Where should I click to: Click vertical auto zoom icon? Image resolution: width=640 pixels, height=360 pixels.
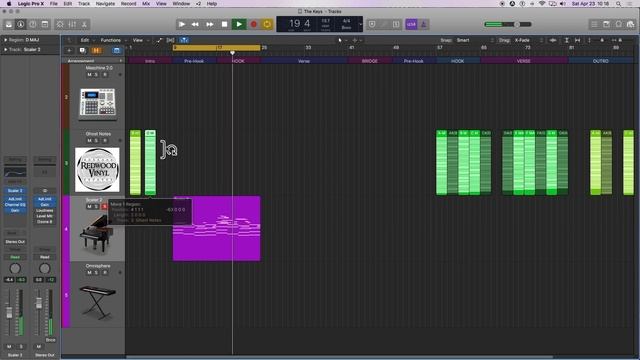[567, 40]
